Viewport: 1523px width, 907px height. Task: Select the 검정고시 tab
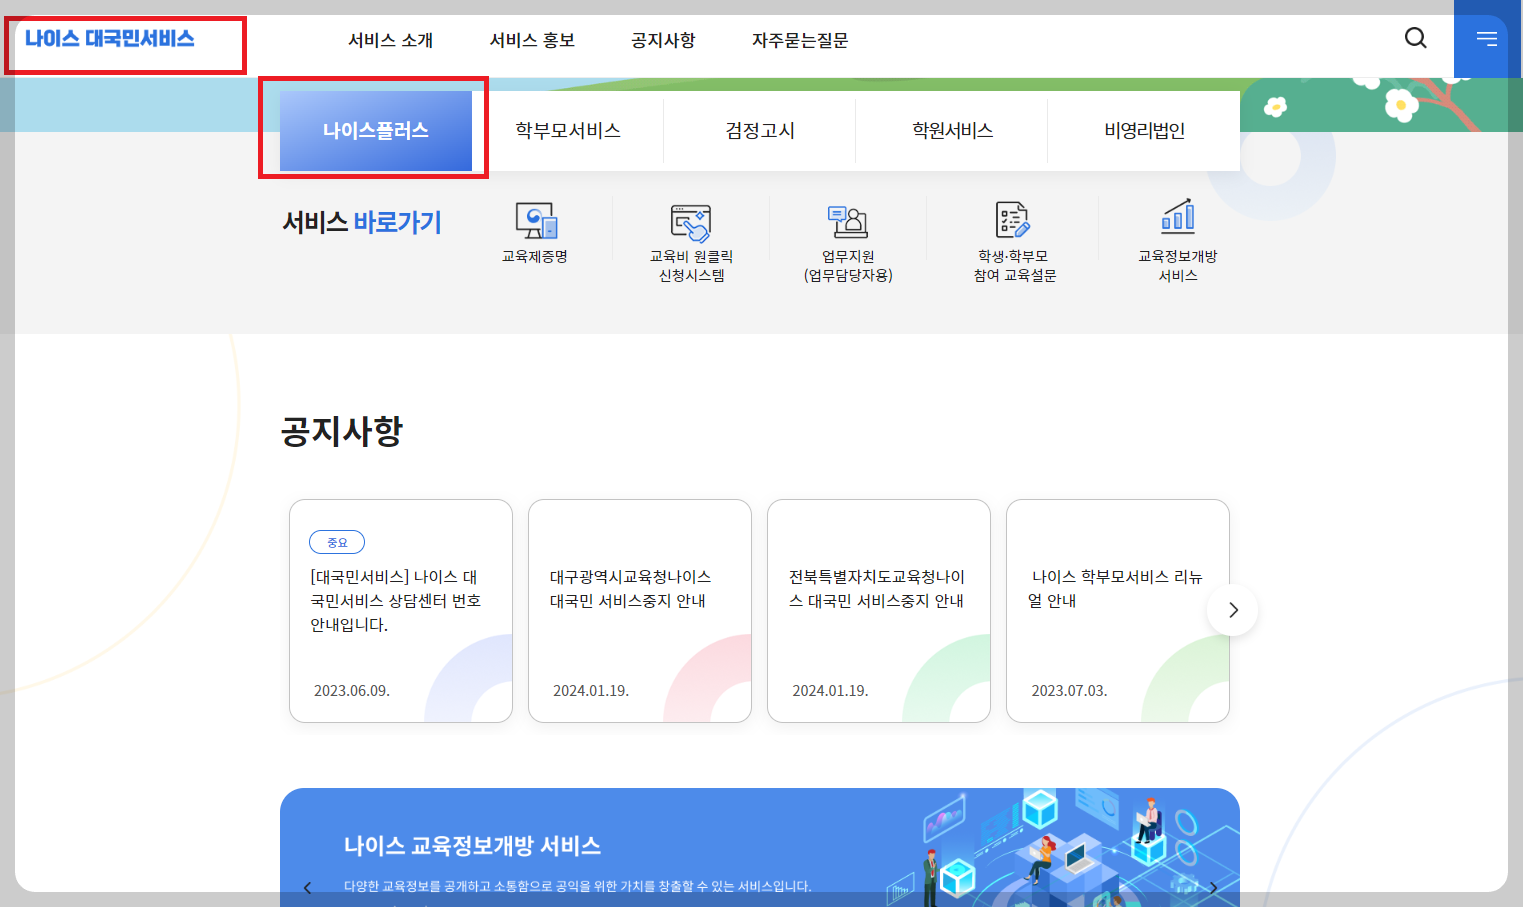pyautogui.click(x=759, y=130)
